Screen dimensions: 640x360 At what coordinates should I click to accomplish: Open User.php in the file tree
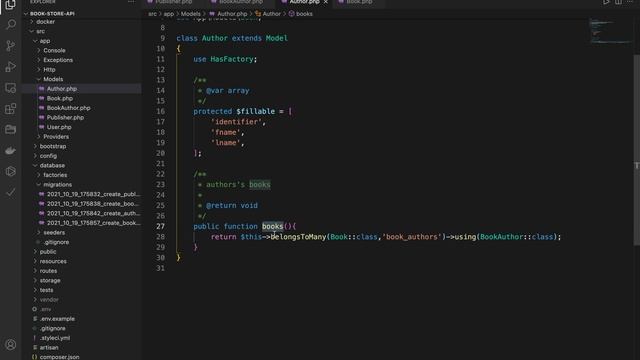tap(59, 127)
